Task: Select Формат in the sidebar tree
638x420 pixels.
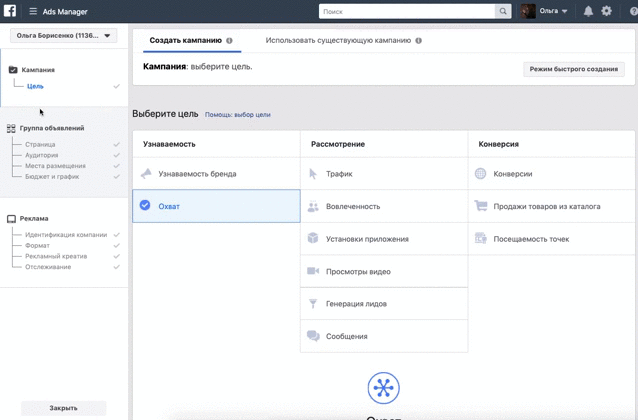Action: pyautogui.click(x=37, y=245)
